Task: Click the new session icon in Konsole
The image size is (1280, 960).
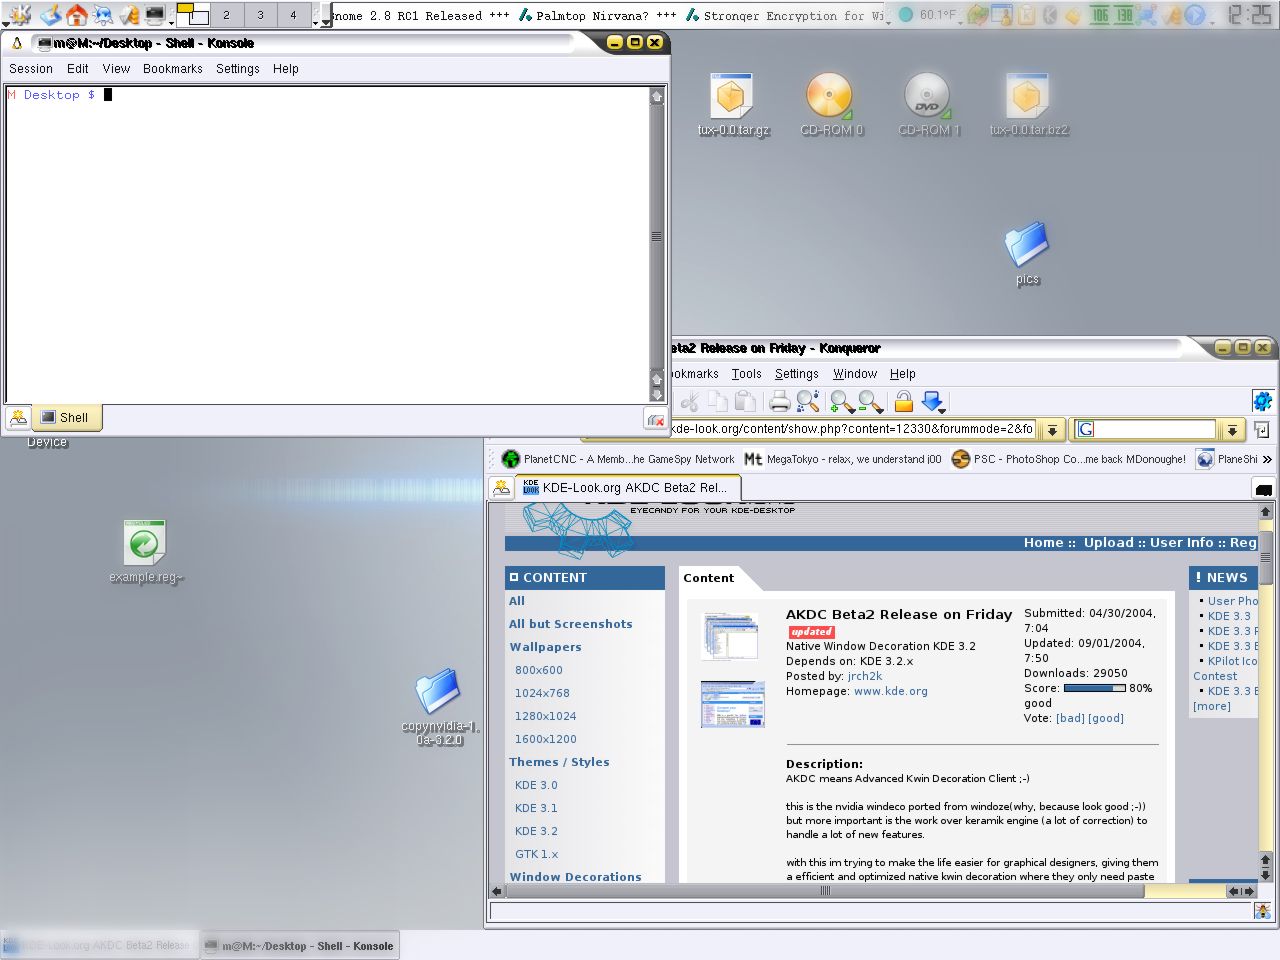Action: tap(18, 418)
